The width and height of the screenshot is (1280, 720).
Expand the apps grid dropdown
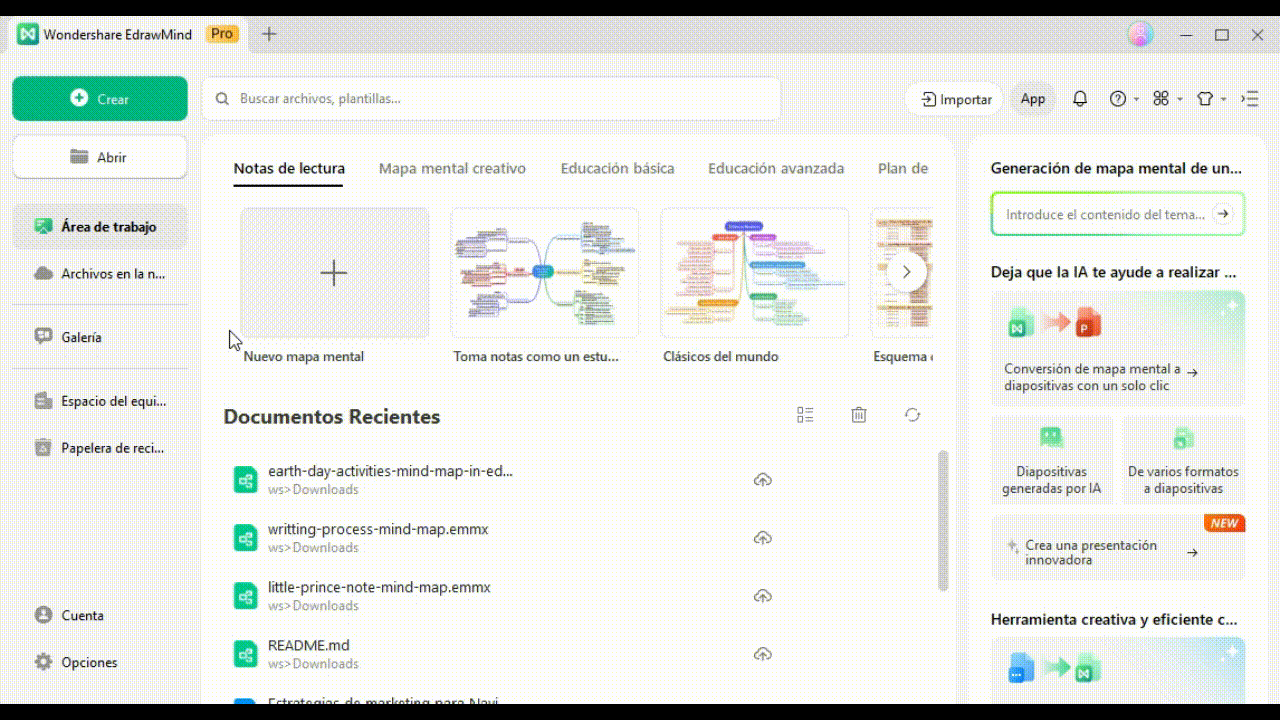click(1166, 99)
